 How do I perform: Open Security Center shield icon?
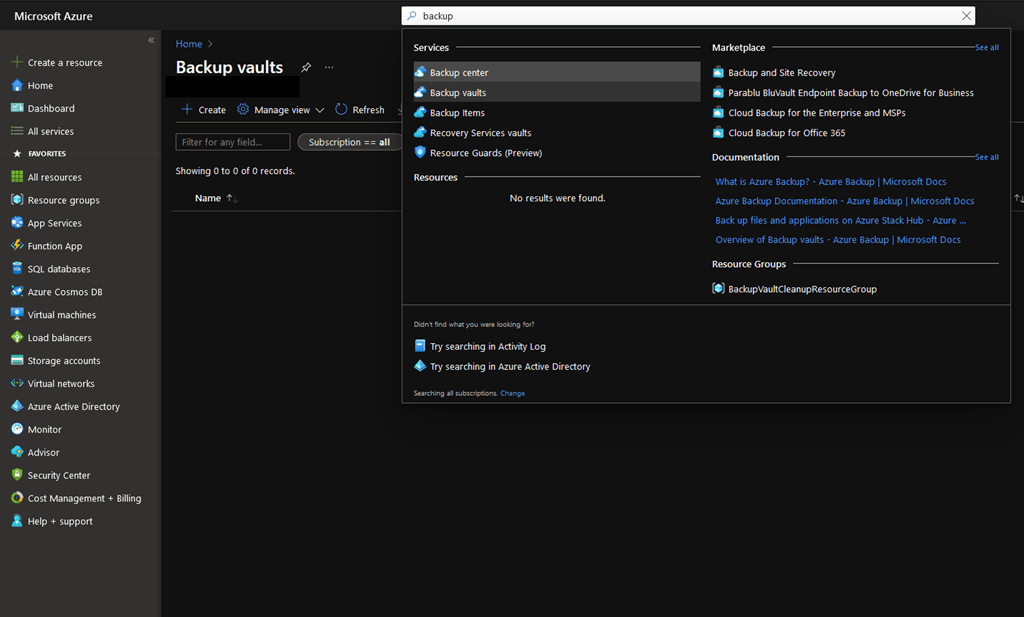click(17, 475)
